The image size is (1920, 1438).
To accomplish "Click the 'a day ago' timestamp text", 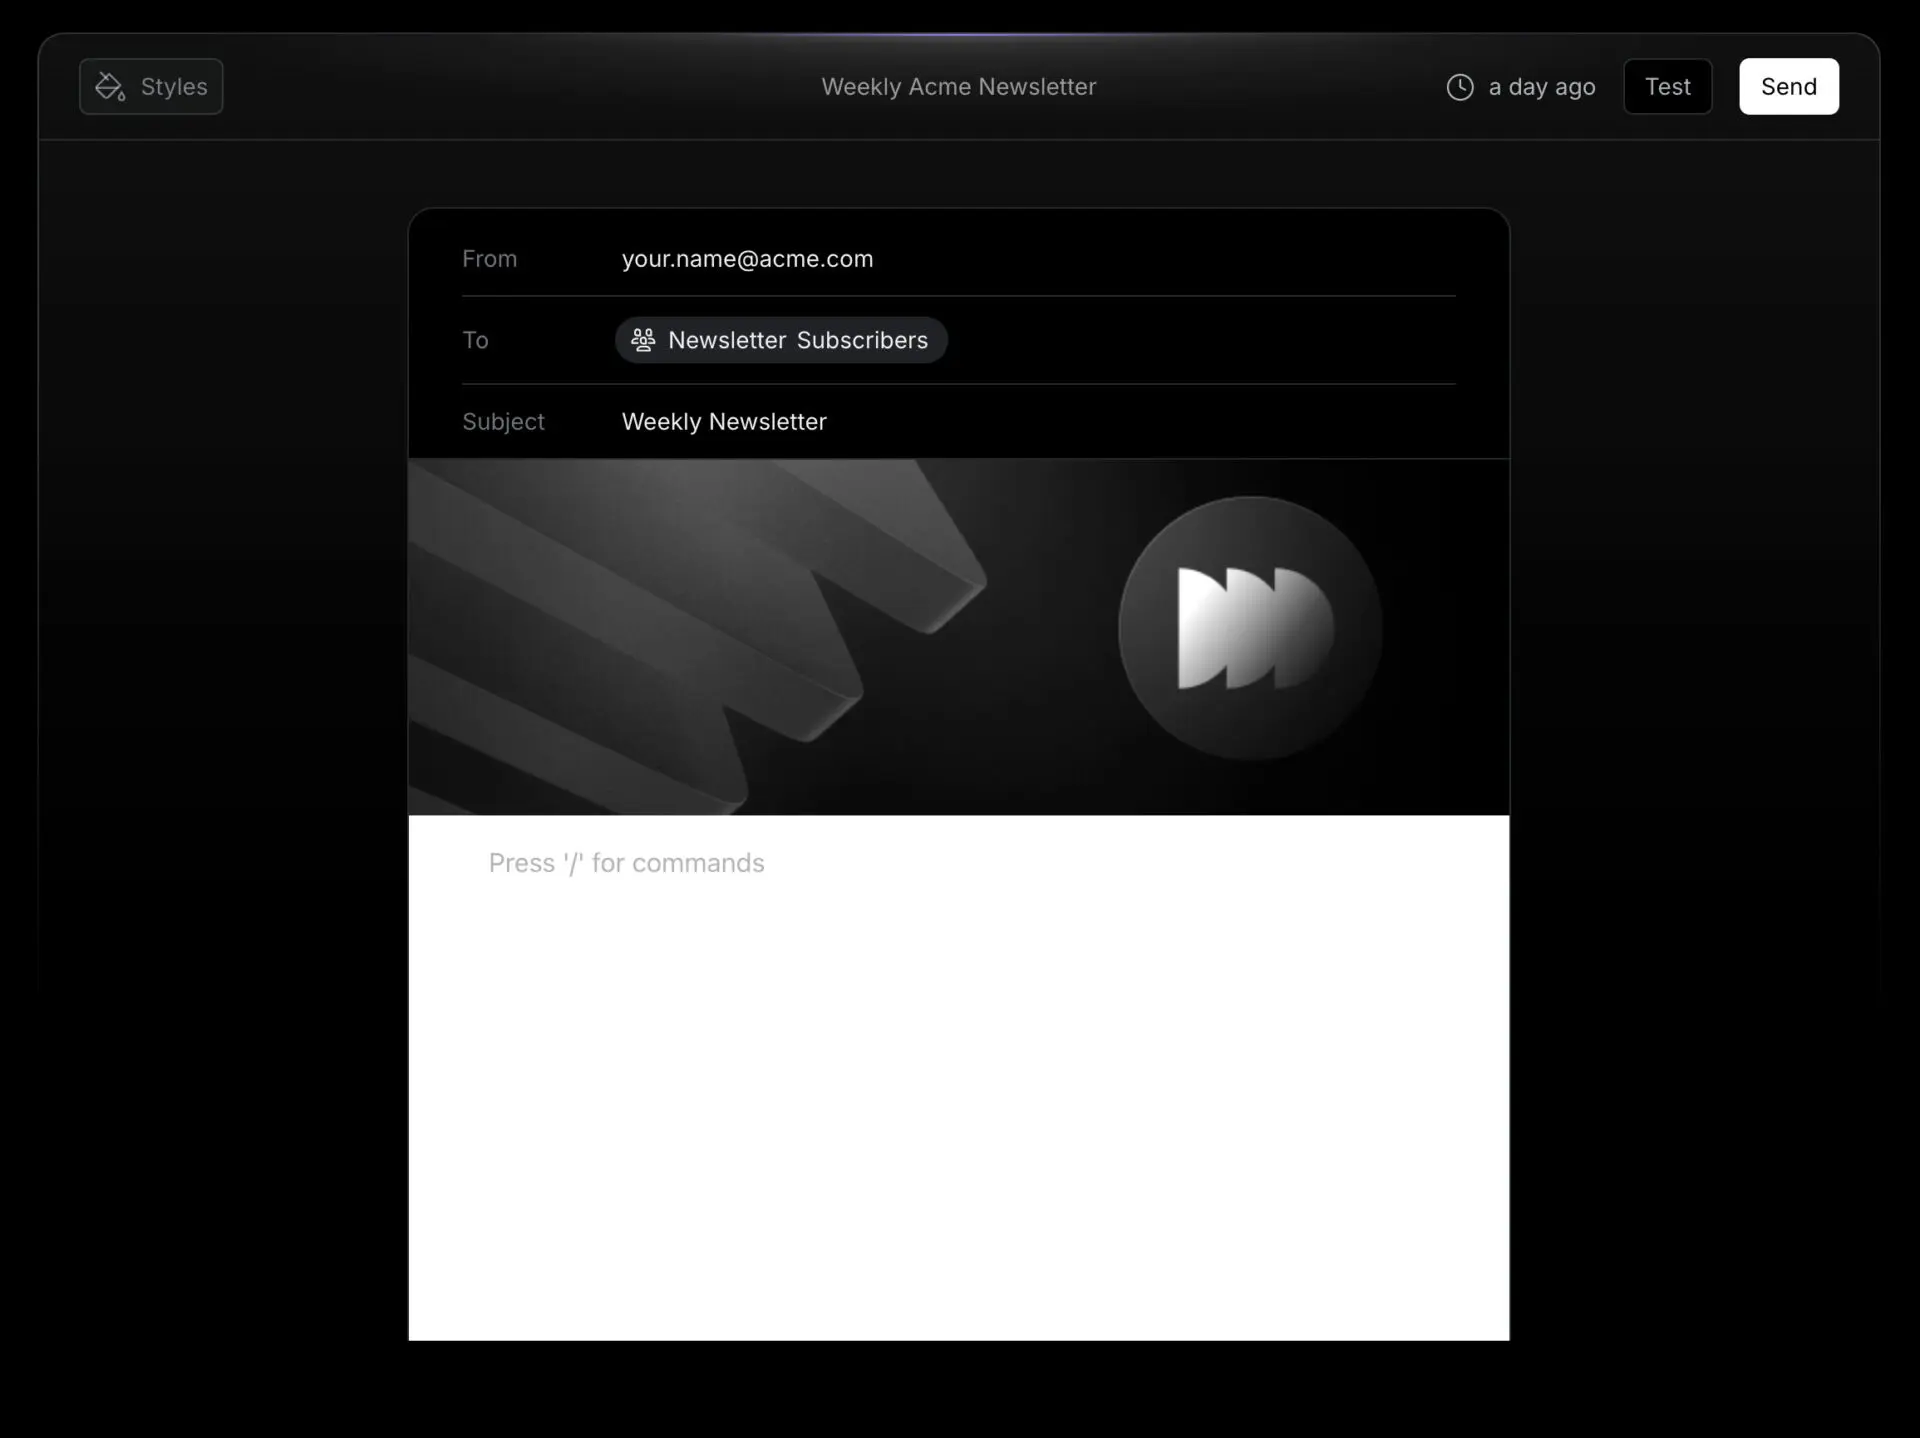I will pyautogui.click(x=1541, y=87).
